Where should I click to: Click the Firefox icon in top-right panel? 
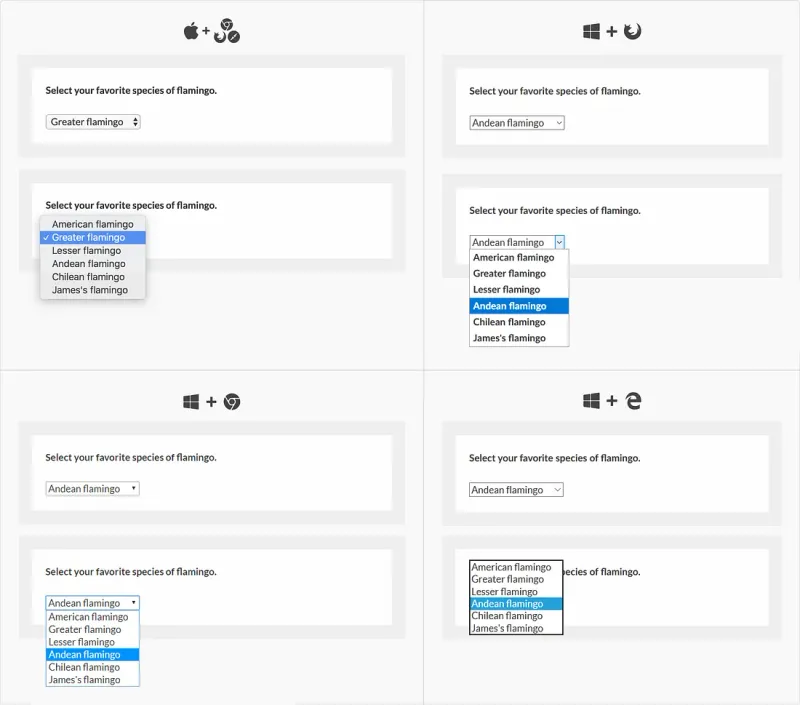[632, 31]
